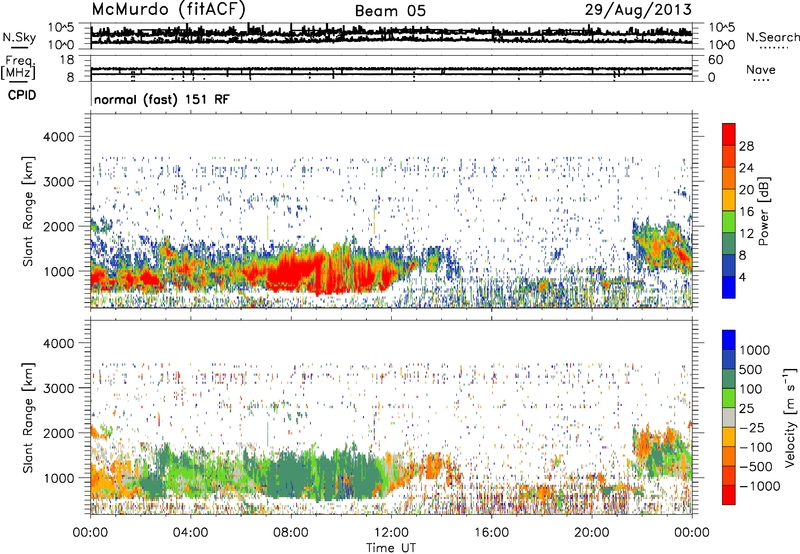This screenshot has width=800, height=554.
Task: Click the '-500' label on the velocity colorbar
Action: pyautogui.click(x=756, y=467)
